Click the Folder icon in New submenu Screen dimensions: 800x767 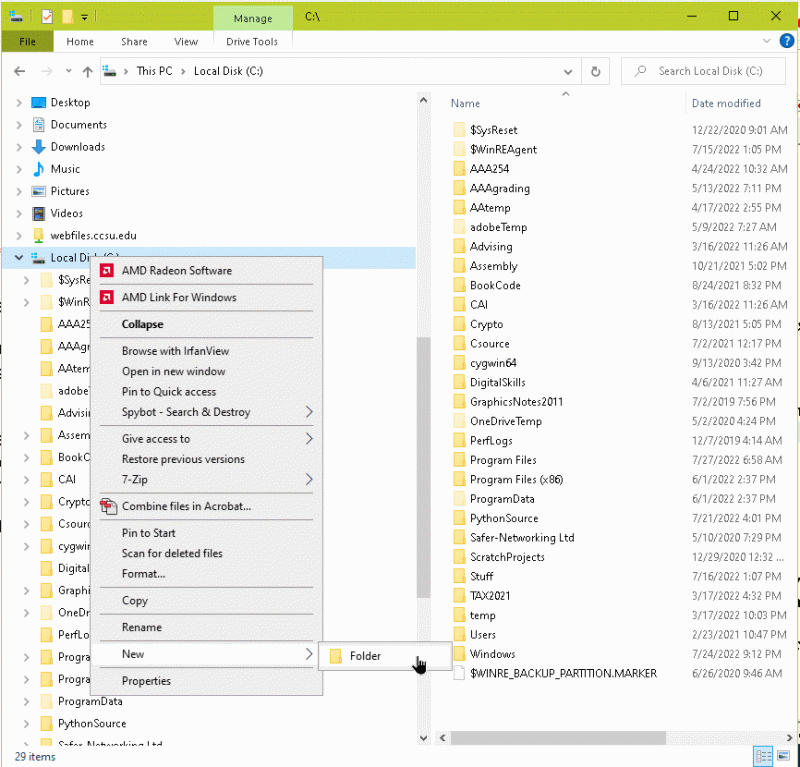pyautogui.click(x=336, y=656)
